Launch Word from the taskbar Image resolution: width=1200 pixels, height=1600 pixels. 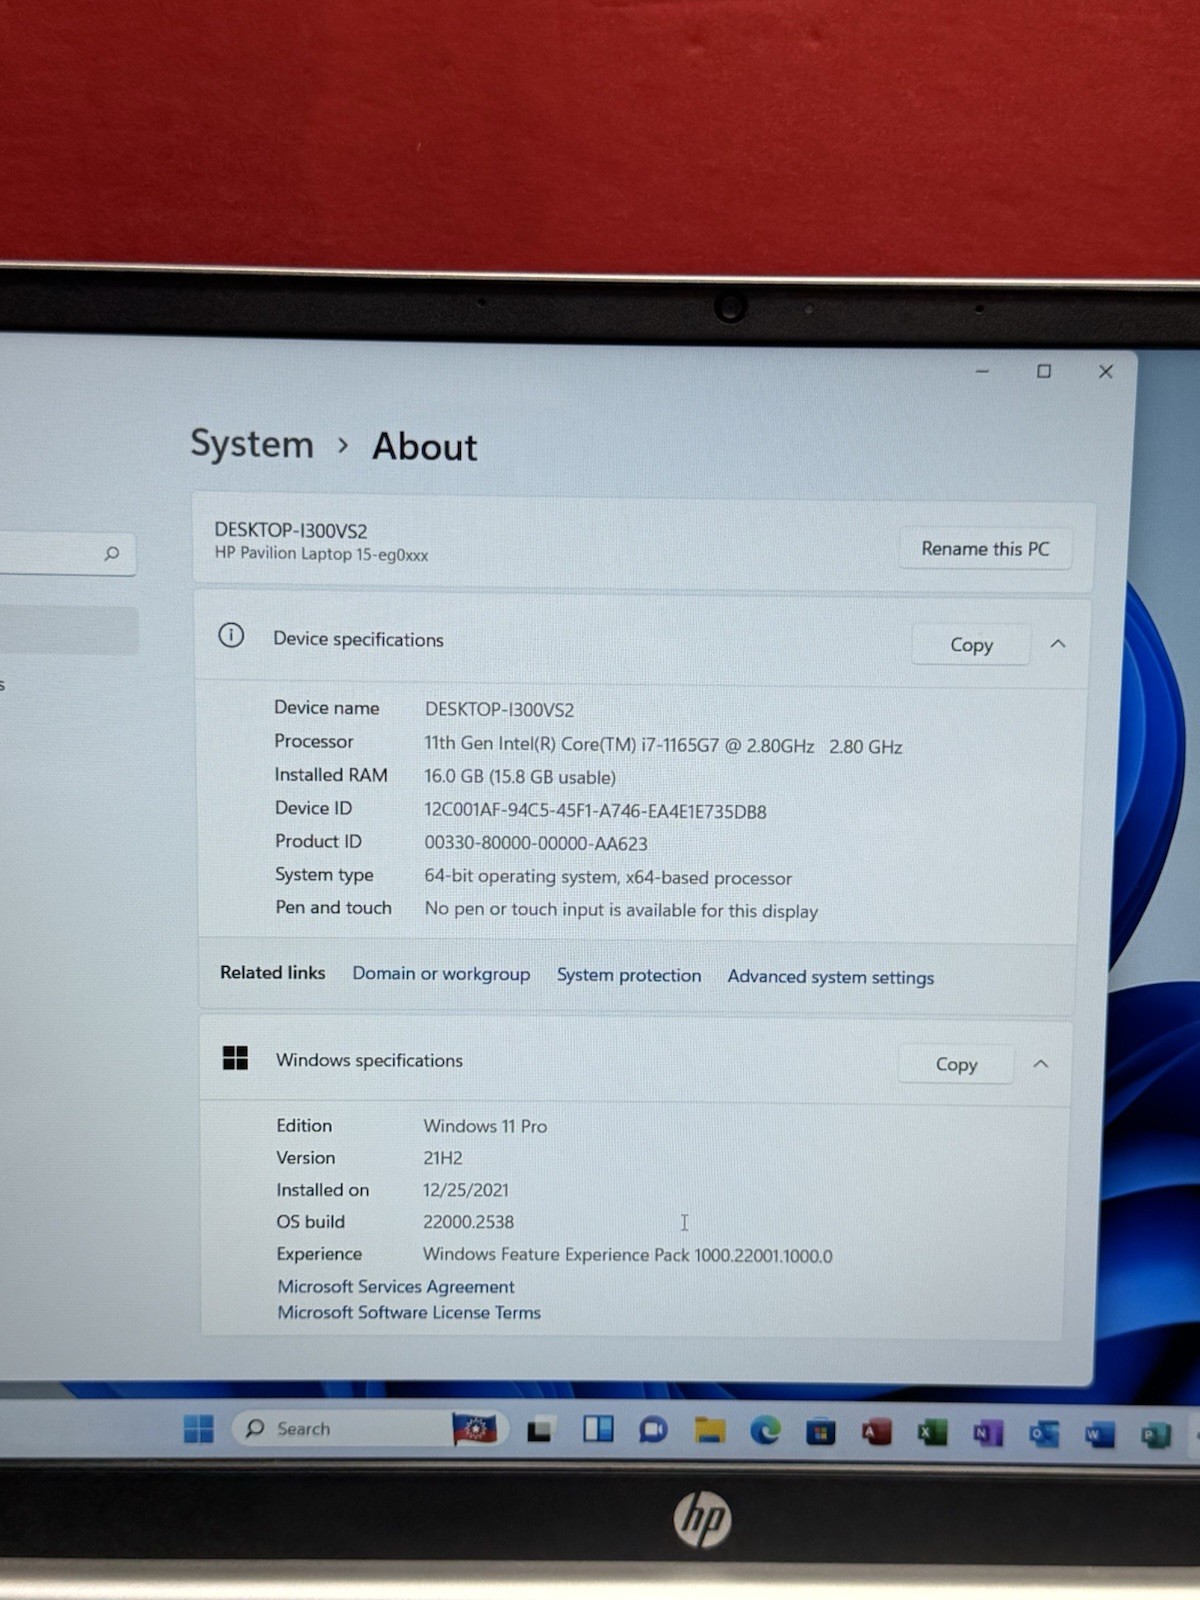(x=1099, y=1436)
